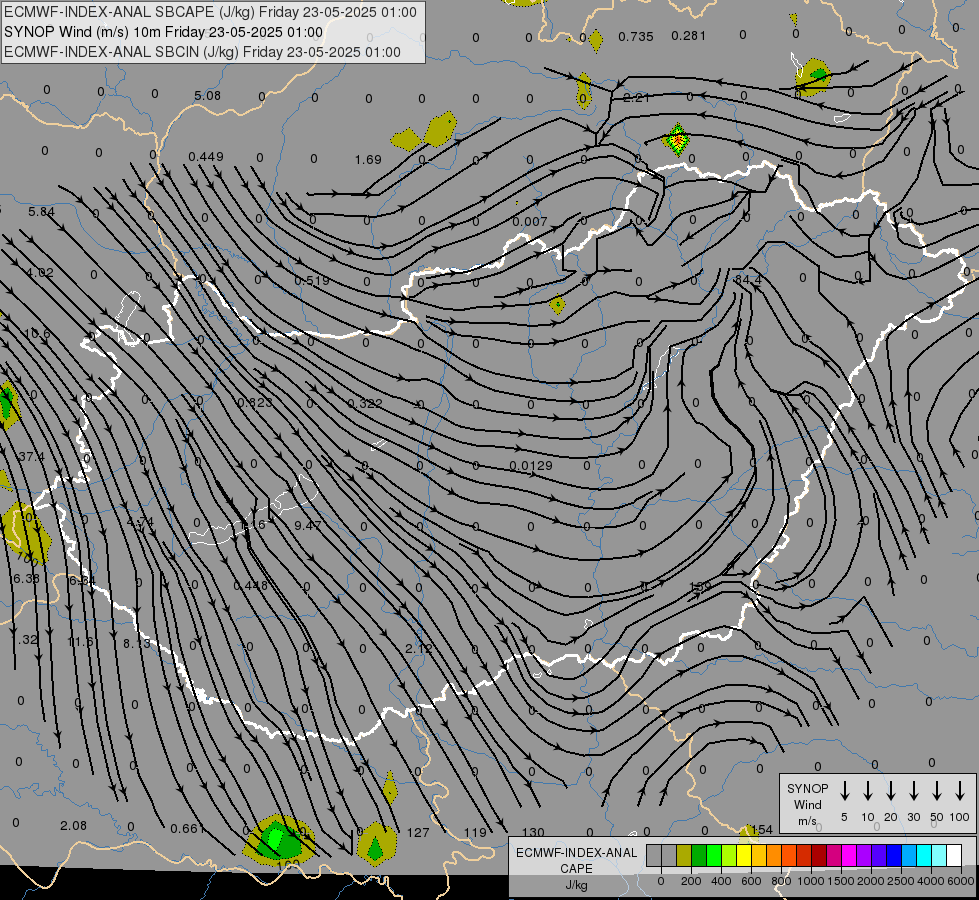The width and height of the screenshot is (979, 900).
Task: Select the white CAPE legend swatch
Action: [x=953, y=856]
